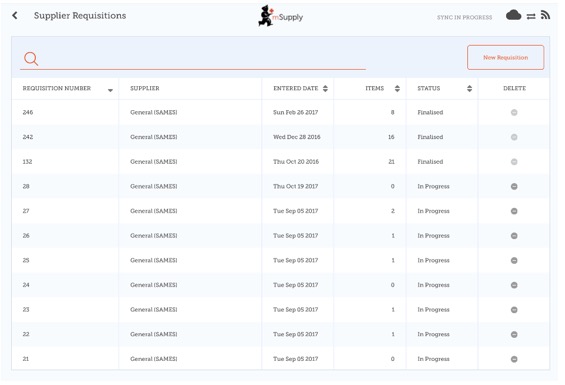Click date Thu Oct 19 2017
Viewport: 565px width, 385px height.
(295, 186)
